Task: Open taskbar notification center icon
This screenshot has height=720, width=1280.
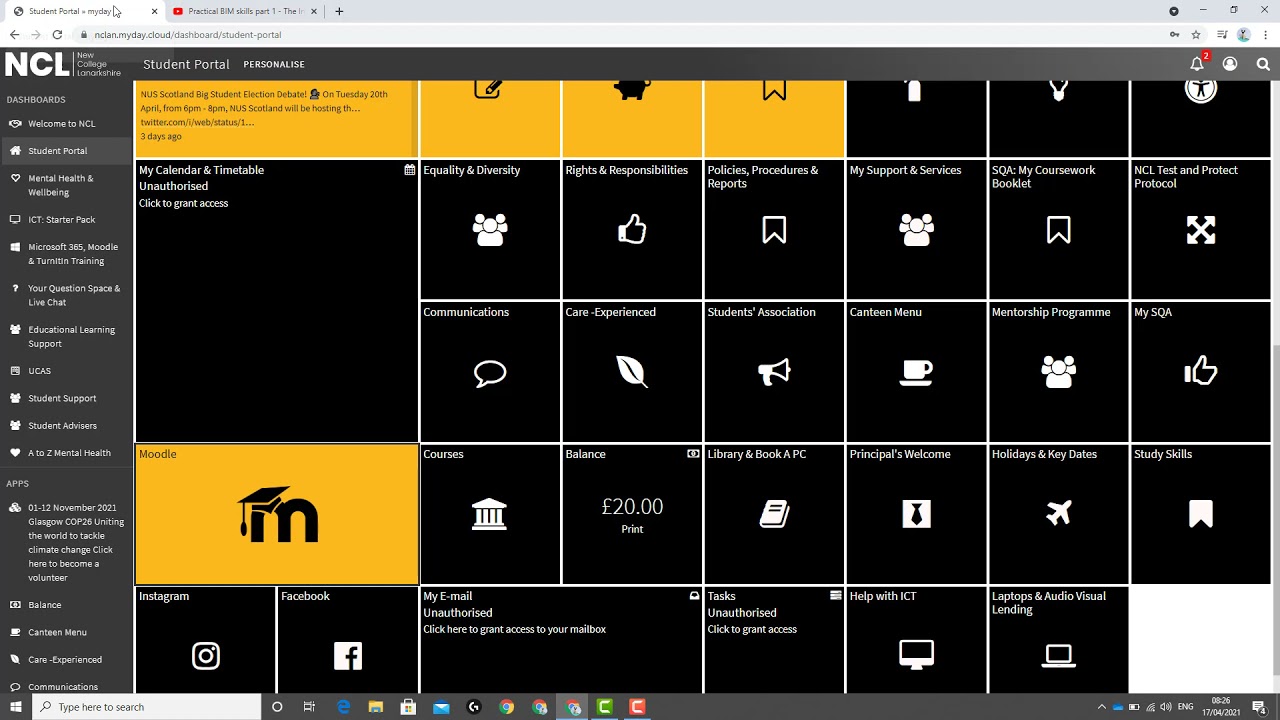Action: (x=1259, y=707)
